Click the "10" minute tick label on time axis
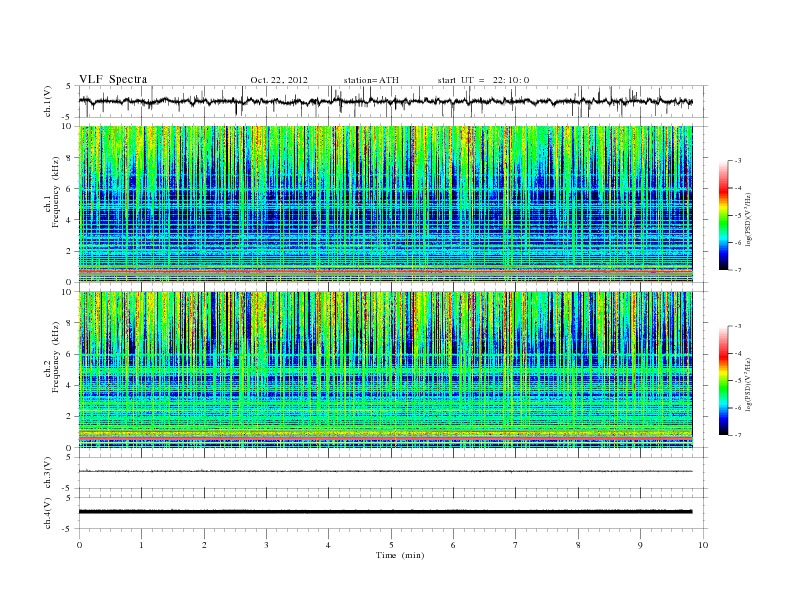Screen dimensions: 792x612 tap(703, 545)
